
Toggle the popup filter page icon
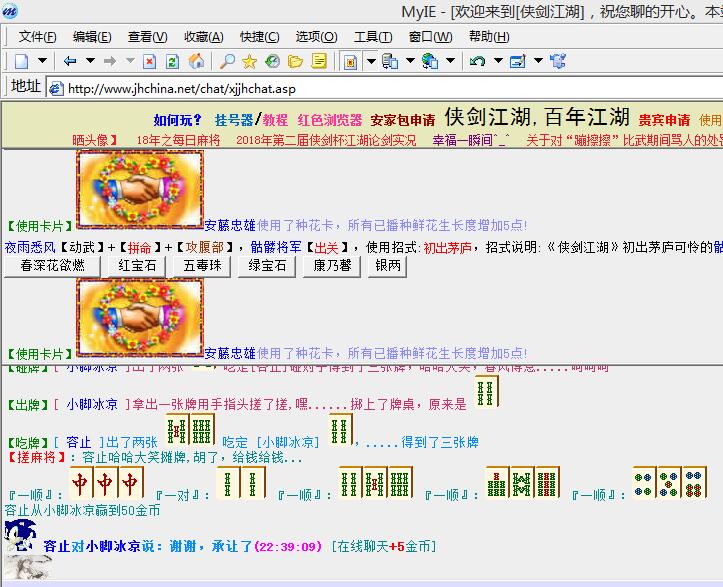point(350,61)
